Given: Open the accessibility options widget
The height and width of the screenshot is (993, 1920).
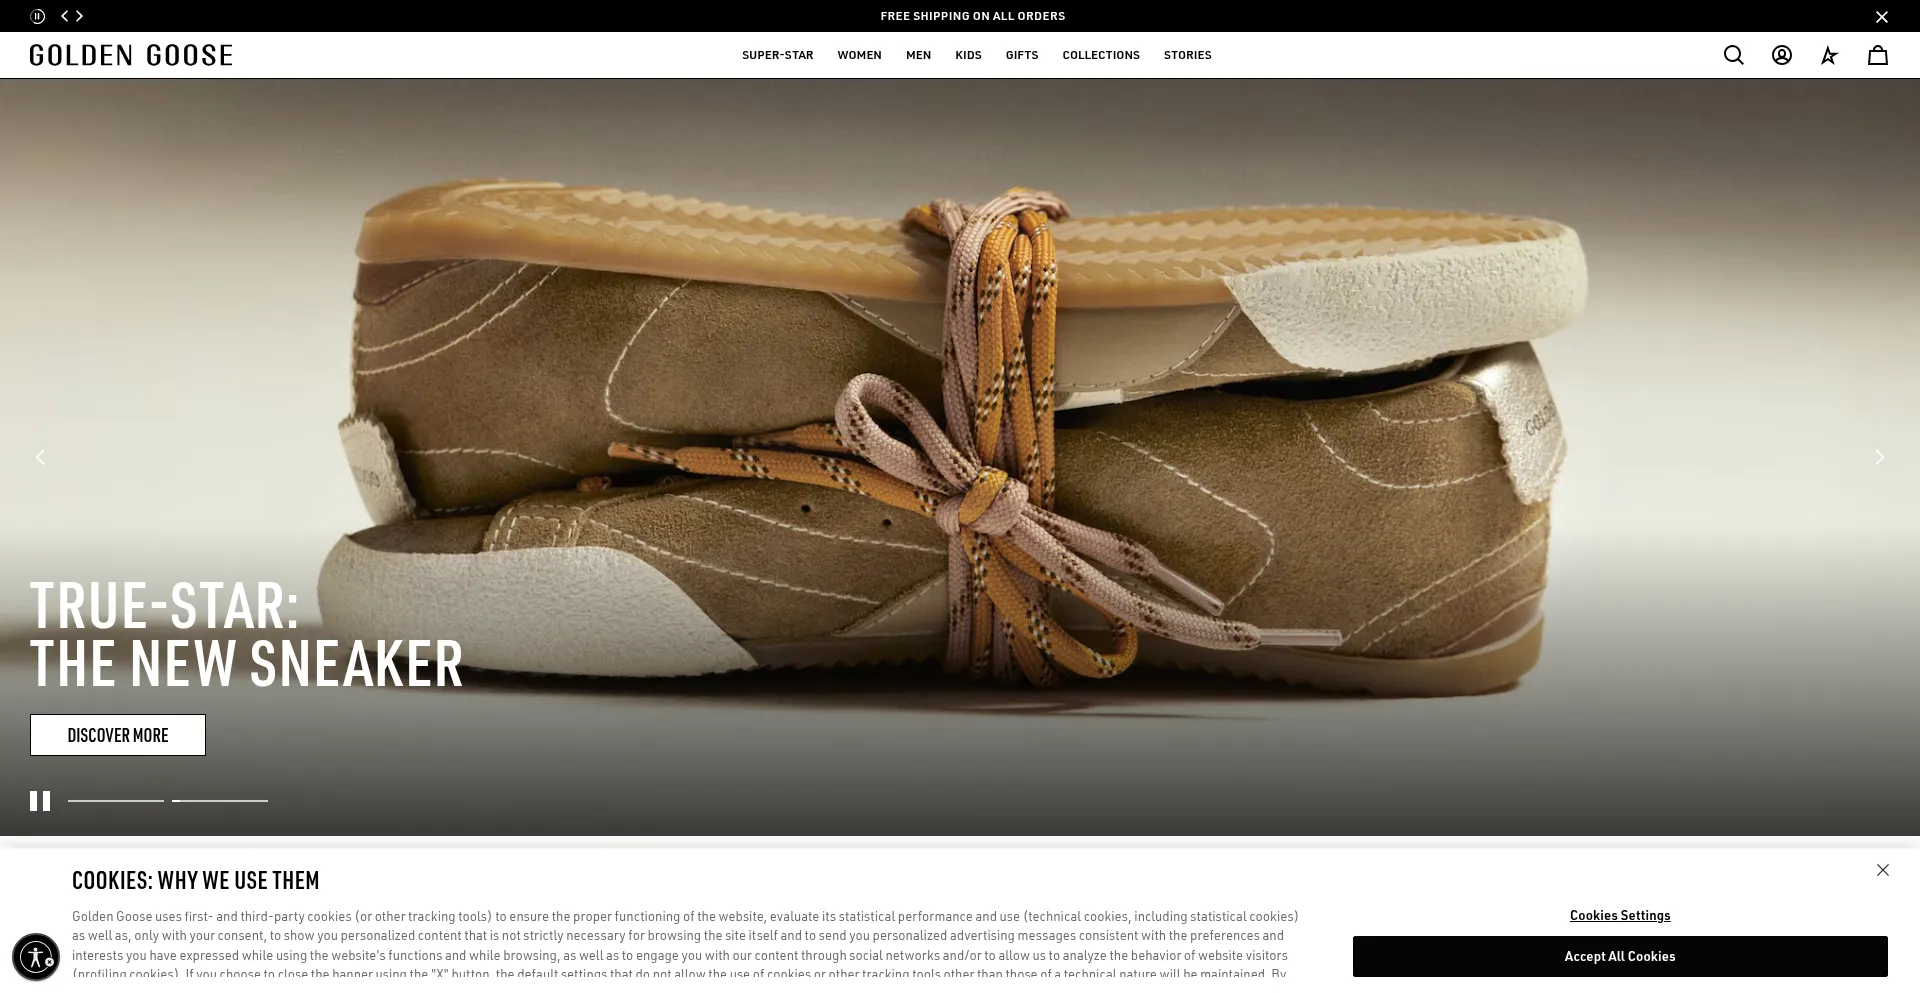Looking at the screenshot, I should (x=36, y=957).
